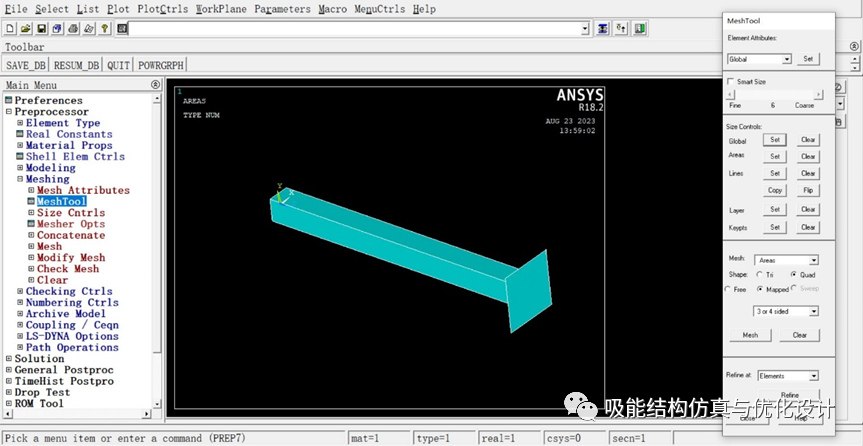
Task: Click Set for Size Controls Global
Action: point(775,140)
